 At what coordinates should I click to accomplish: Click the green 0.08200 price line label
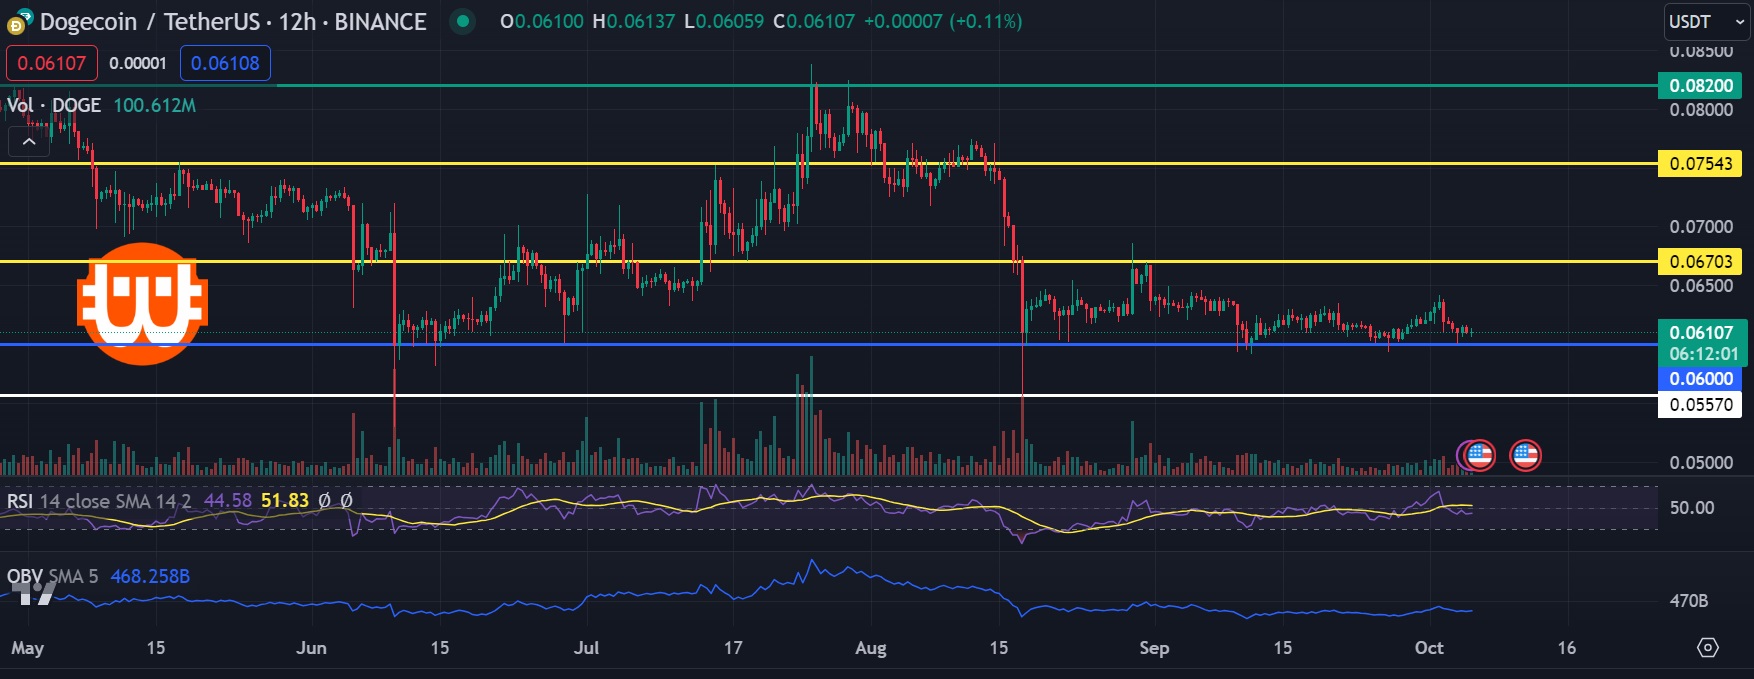coord(1700,85)
